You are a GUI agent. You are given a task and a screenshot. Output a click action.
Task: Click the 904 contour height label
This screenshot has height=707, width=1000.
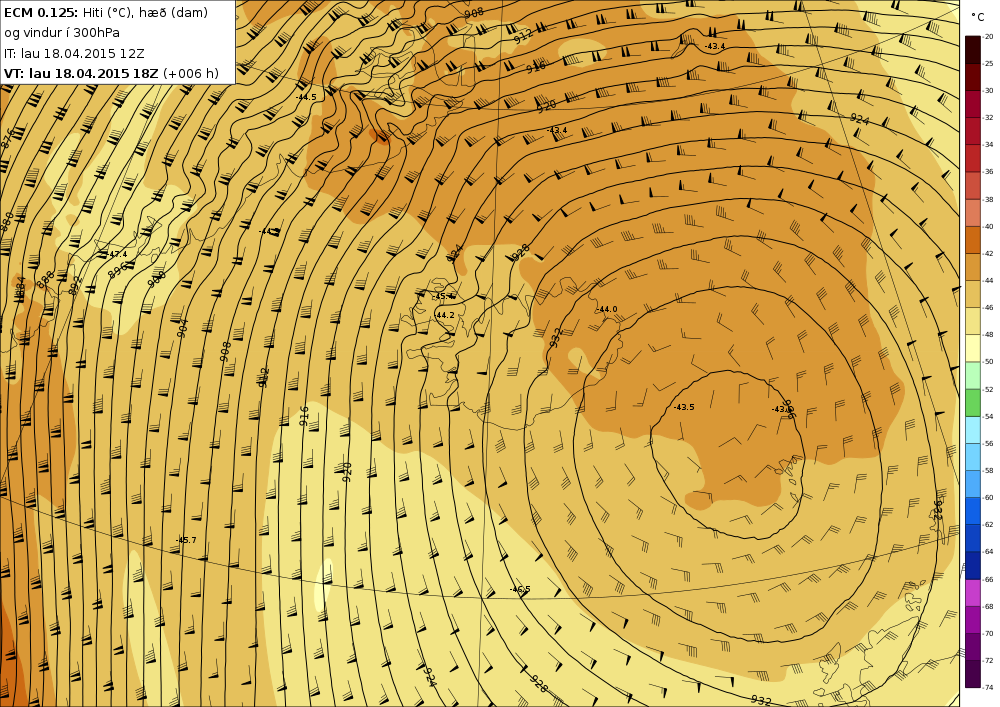tap(183, 328)
